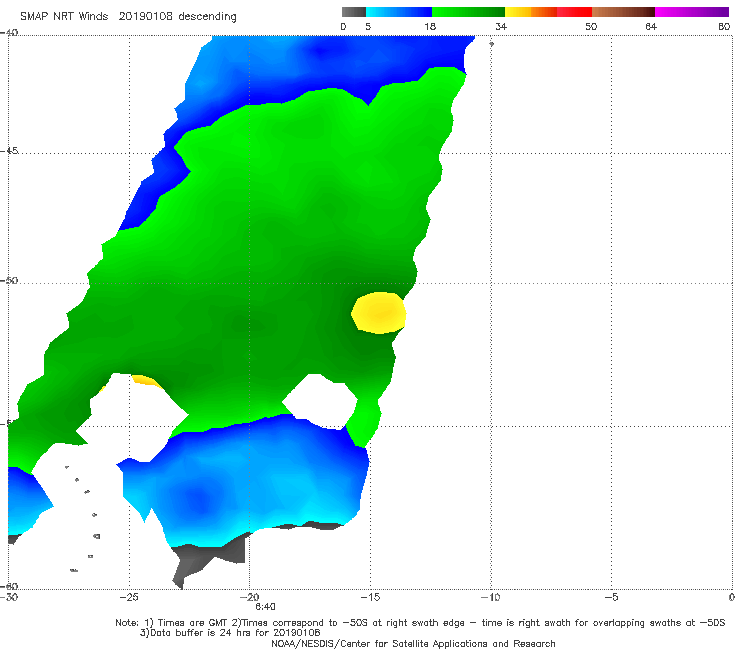This screenshot has width=740, height=650.
Task: Click the swath time label '6:40'
Action: pyautogui.click(x=265, y=607)
